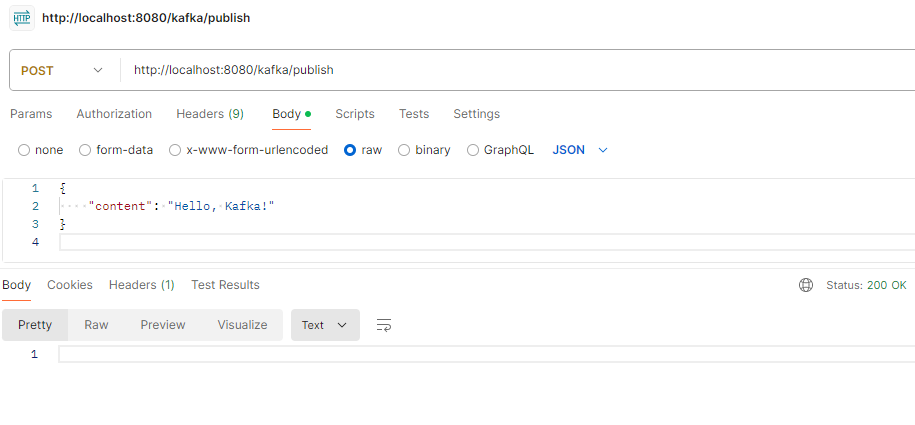Screen dimensions: 915x425
Task: Click the request URL input field
Action: [500, 70]
